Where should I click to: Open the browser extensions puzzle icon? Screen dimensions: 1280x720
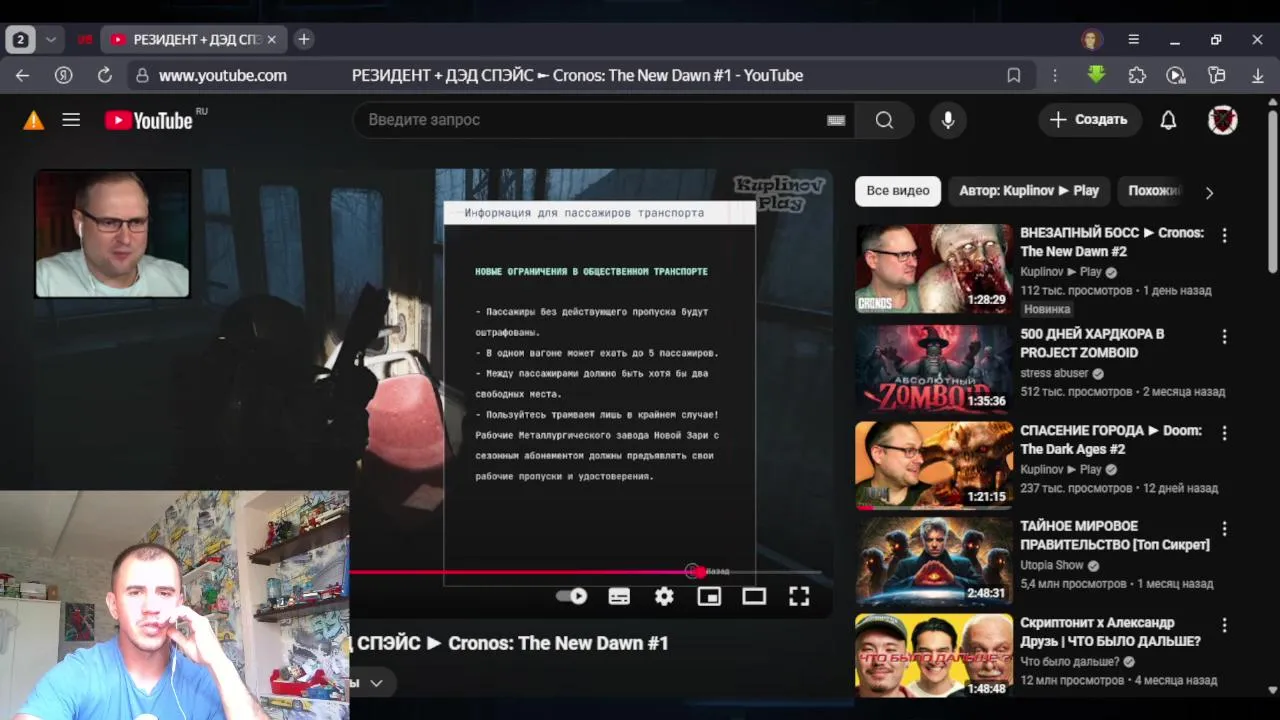[1137, 75]
